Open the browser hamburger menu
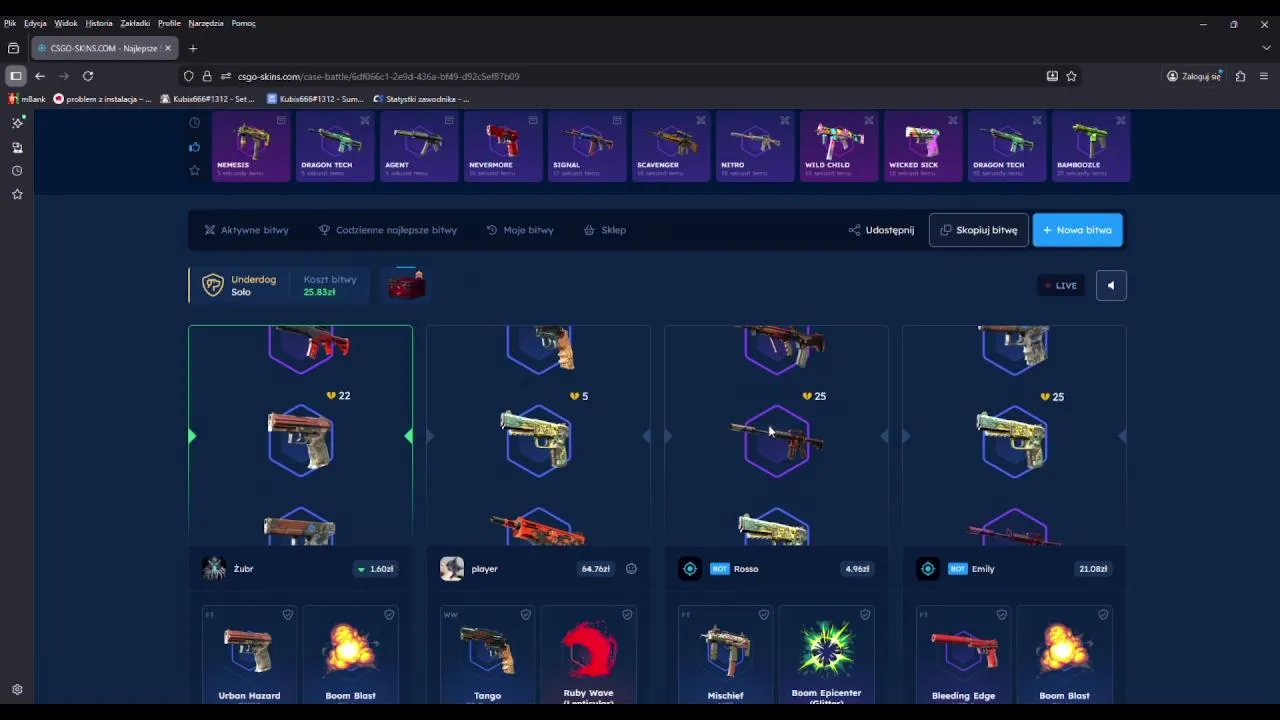Image resolution: width=1280 pixels, height=720 pixels. coord(1264,76)
